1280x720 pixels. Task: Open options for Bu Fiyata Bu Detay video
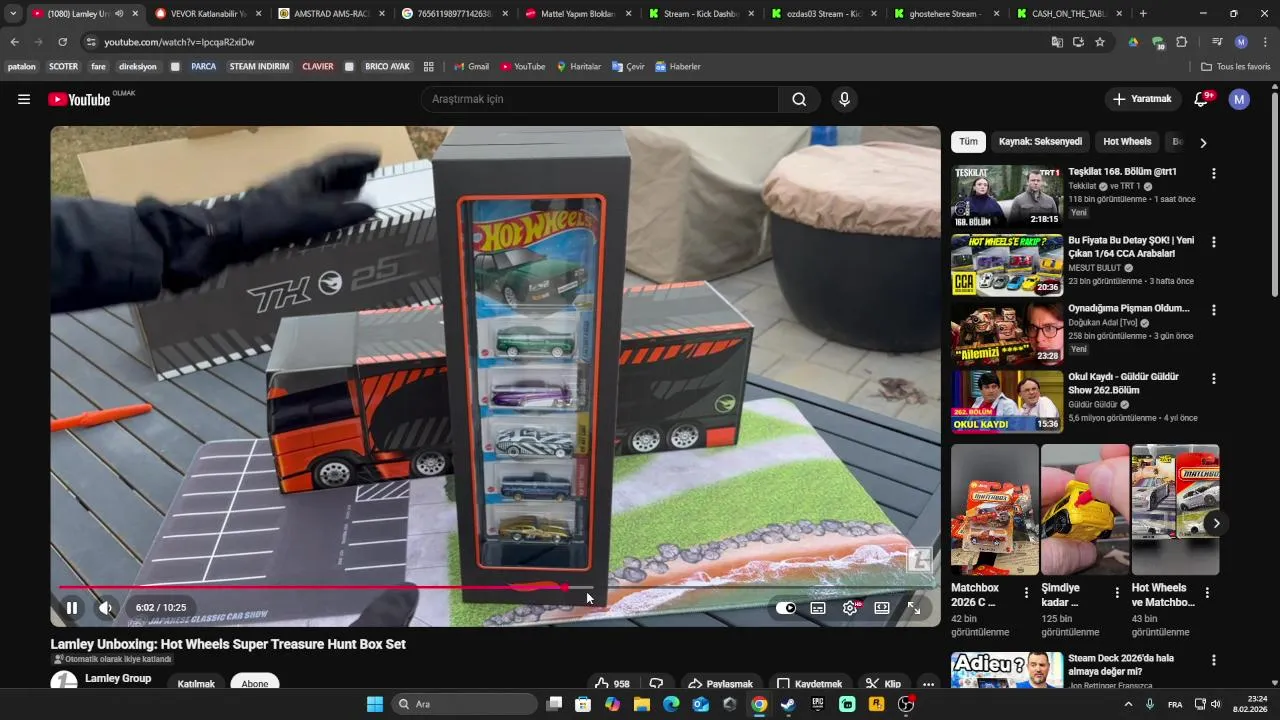coord(1214,242)
